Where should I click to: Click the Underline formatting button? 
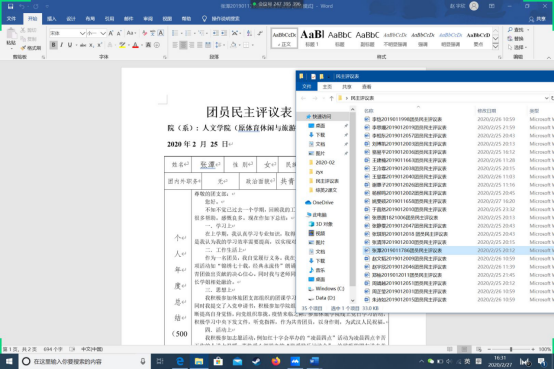pyautogui.click(x=70, y=45)
